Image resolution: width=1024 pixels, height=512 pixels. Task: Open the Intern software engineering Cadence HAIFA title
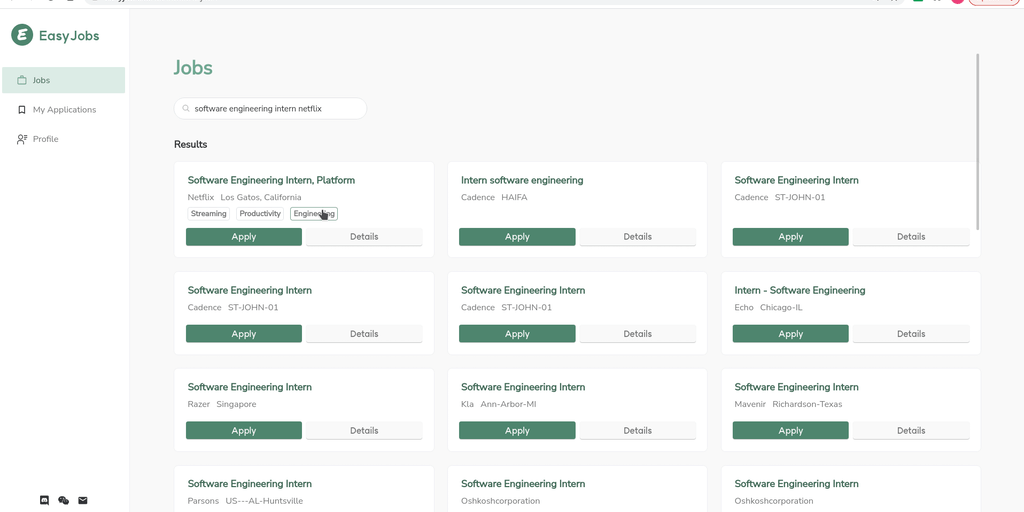[522, 181]
